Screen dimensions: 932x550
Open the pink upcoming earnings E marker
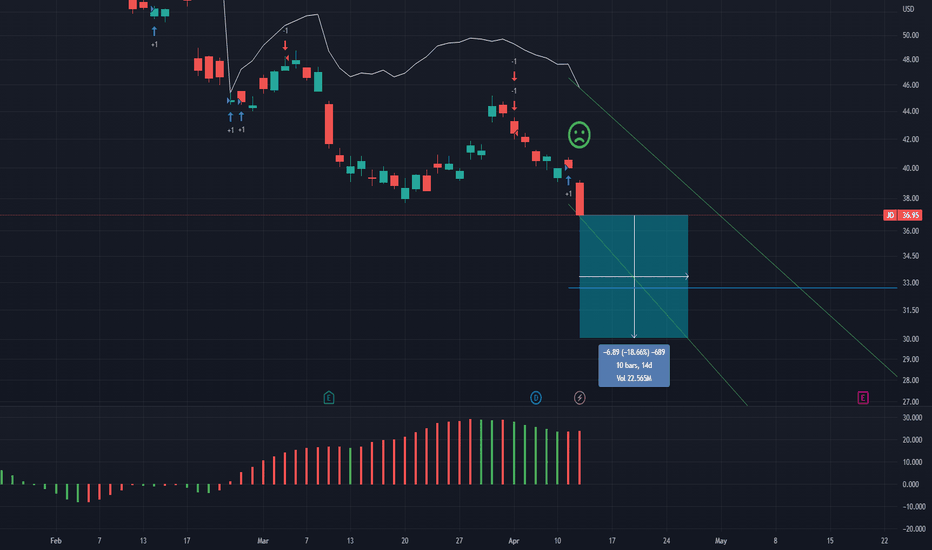(x=862, y=397)
